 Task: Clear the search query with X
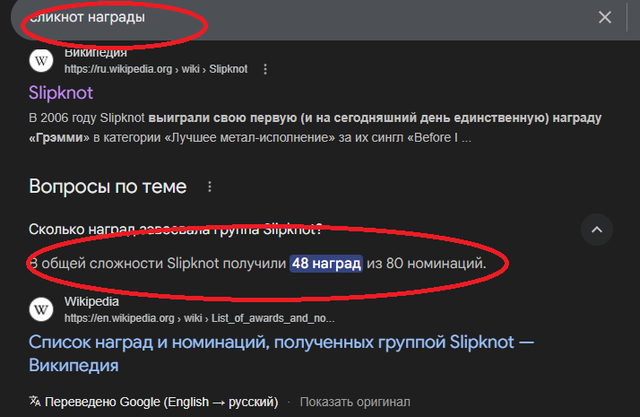tap(604, 17)
